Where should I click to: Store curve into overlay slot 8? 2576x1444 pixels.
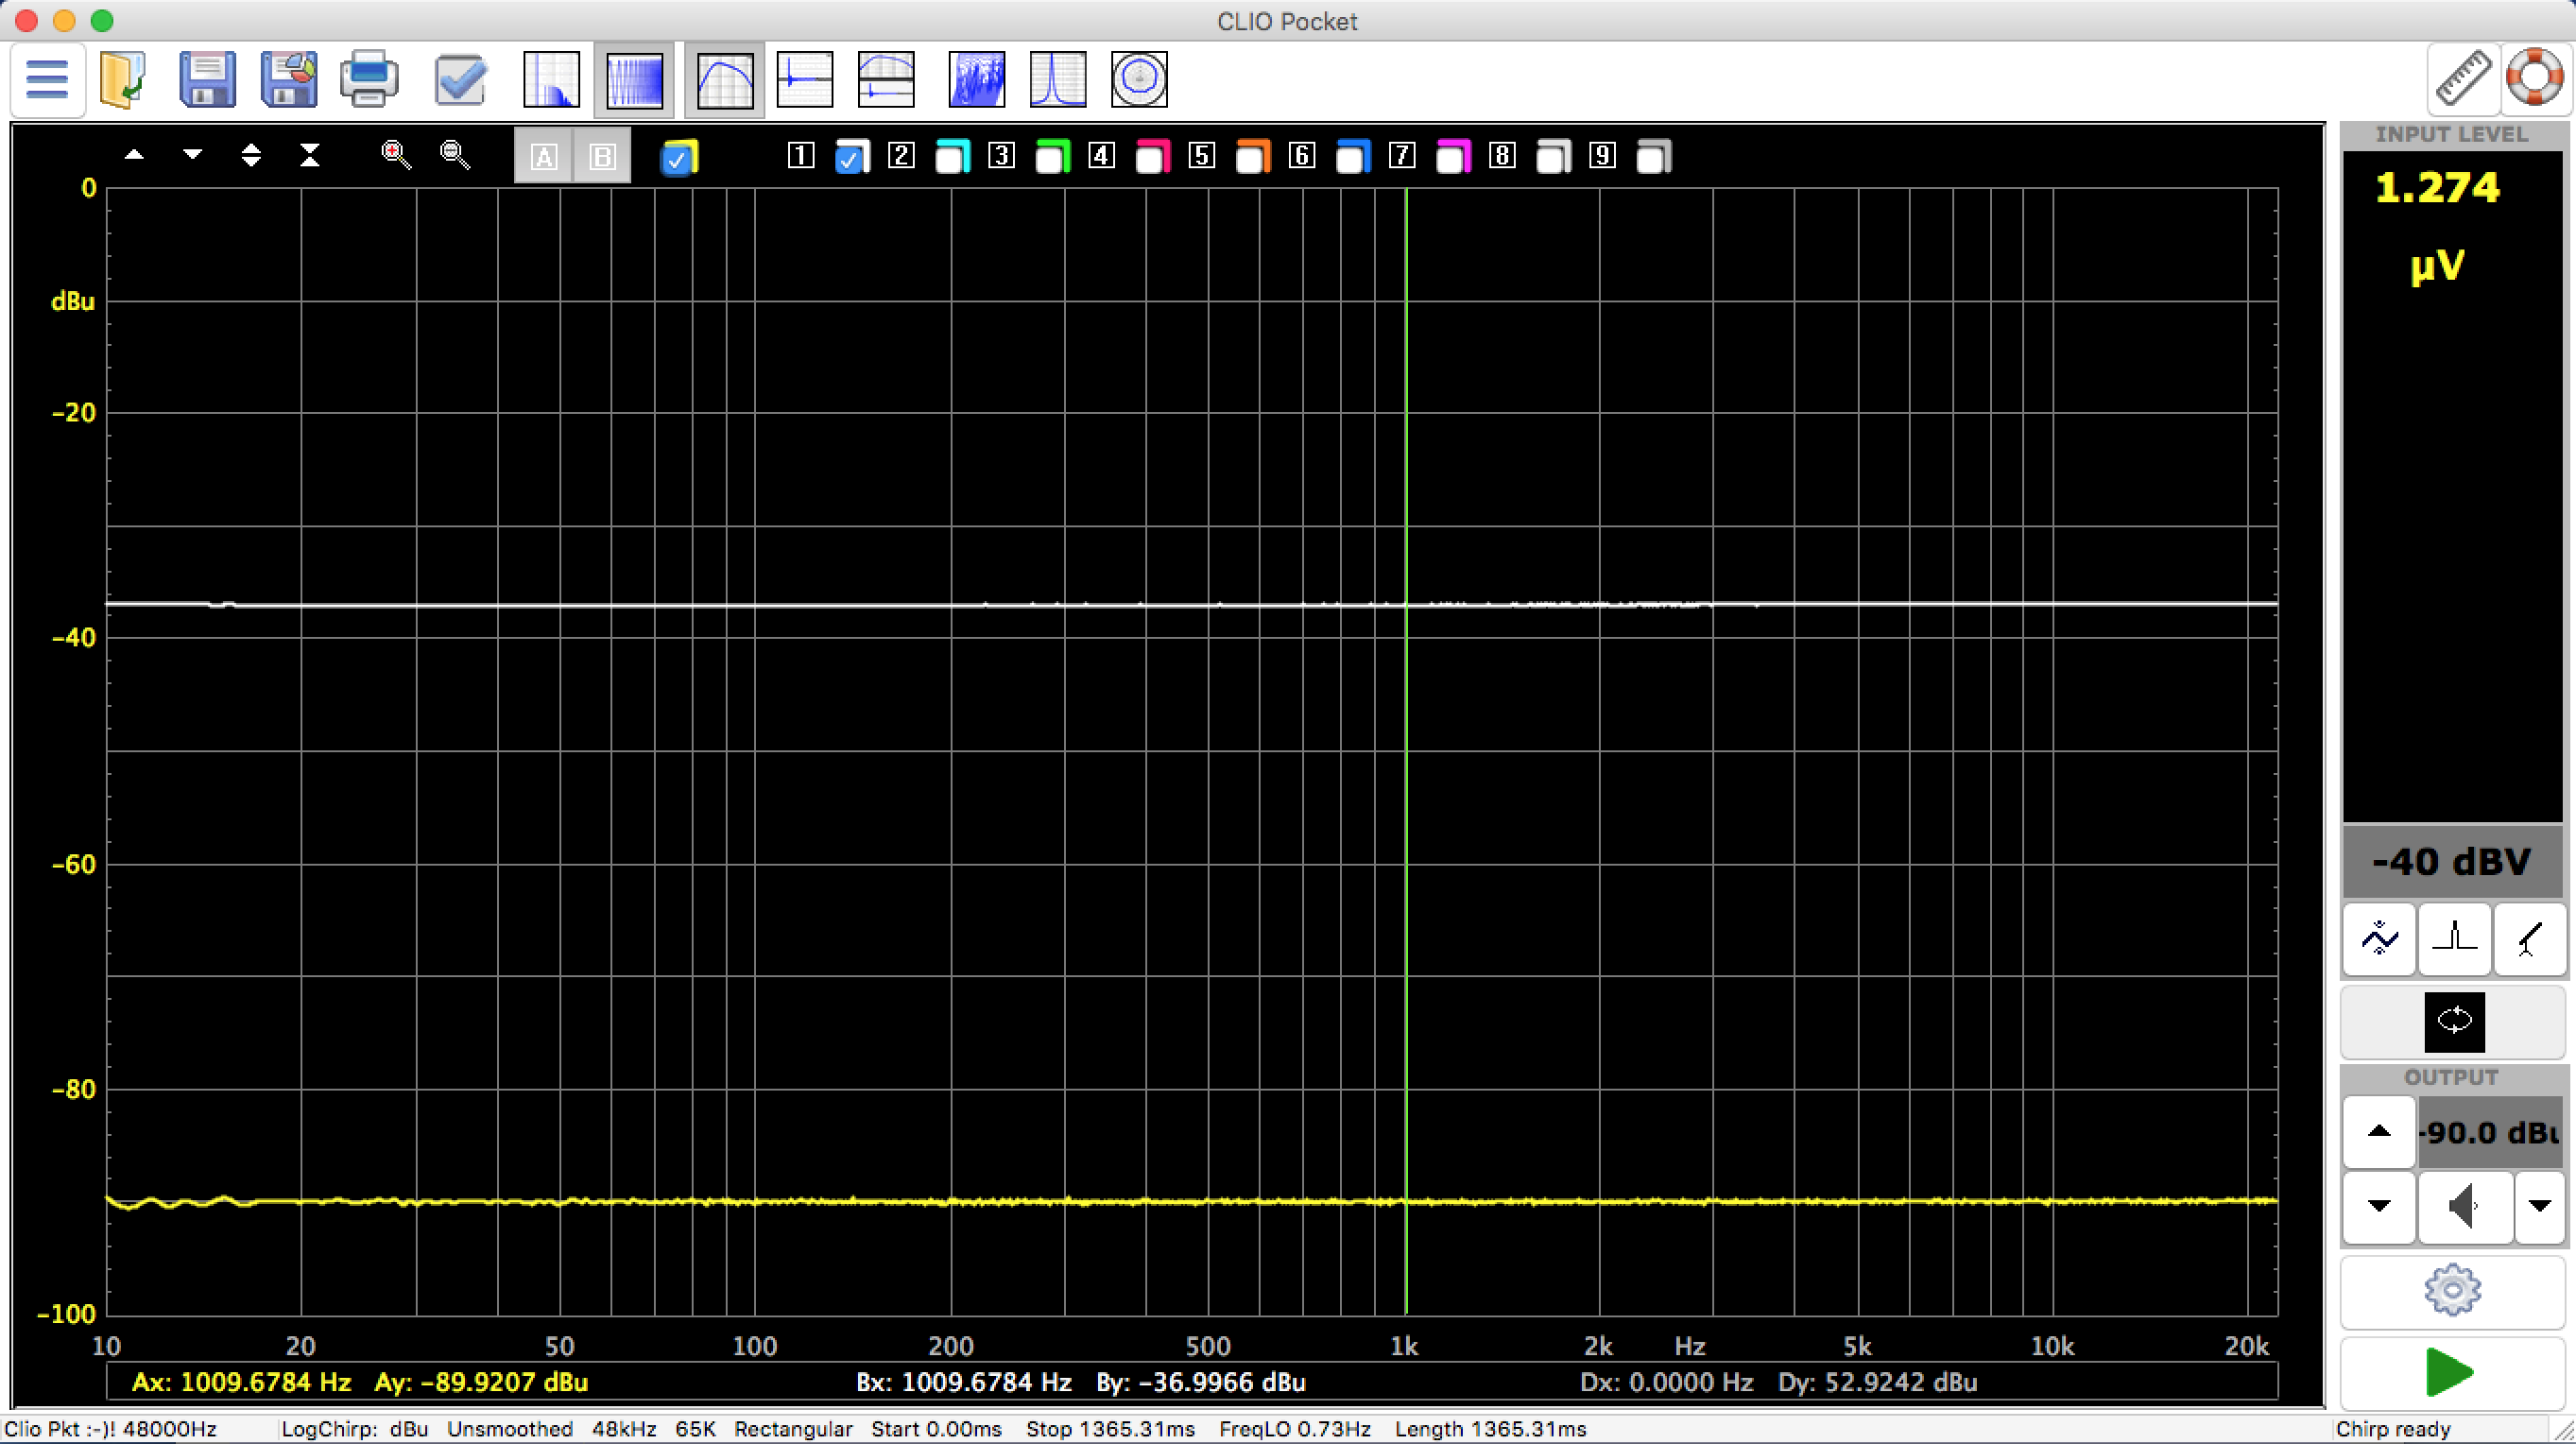pyautogui.click(x=1502, y=155)
